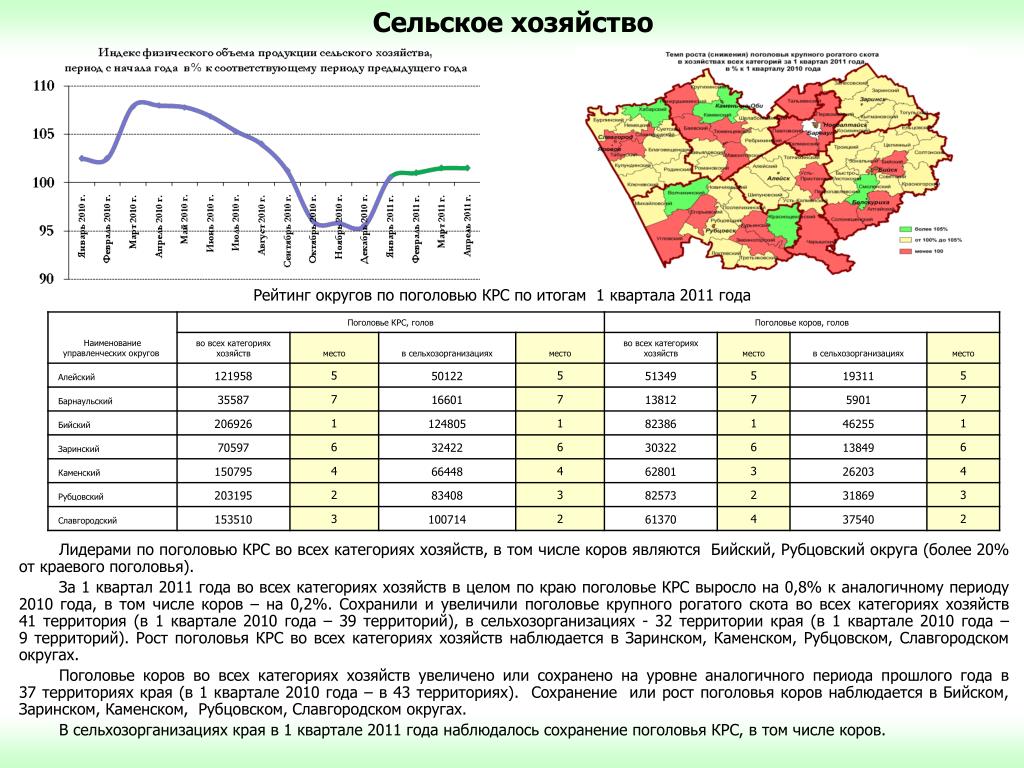Click the cell with value 16601
Image resolution: width=1024 pixels, height=768 pixels.
447,400
